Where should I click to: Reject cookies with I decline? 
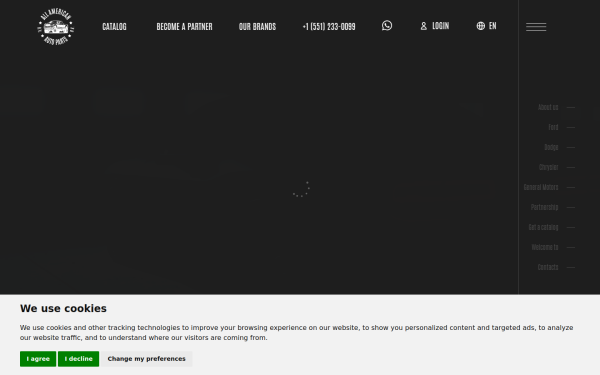pyautogui.click(x=78, y=359)
